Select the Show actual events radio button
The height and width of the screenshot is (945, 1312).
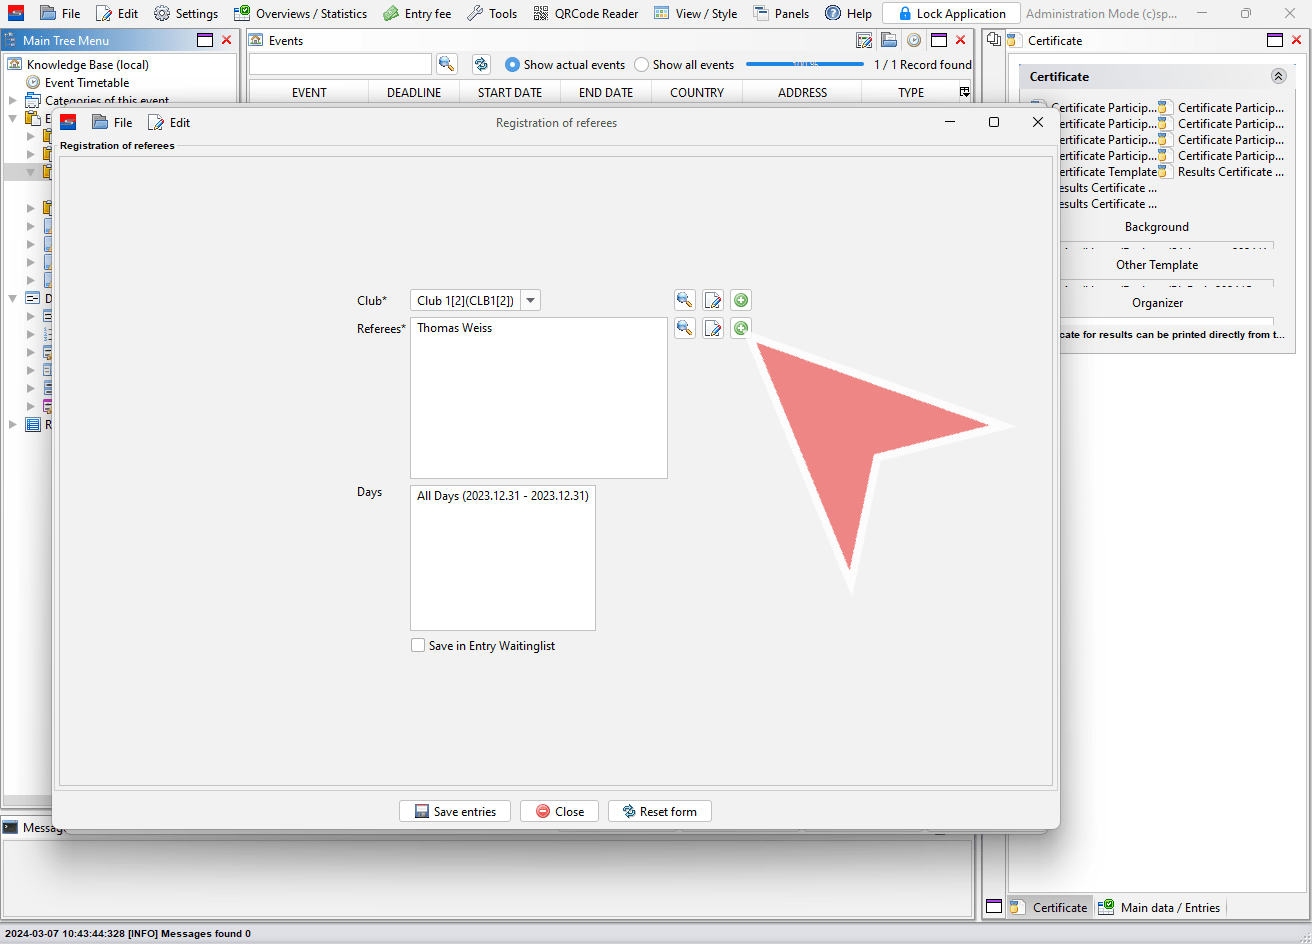pyautogui.click(x=512, y=64)
